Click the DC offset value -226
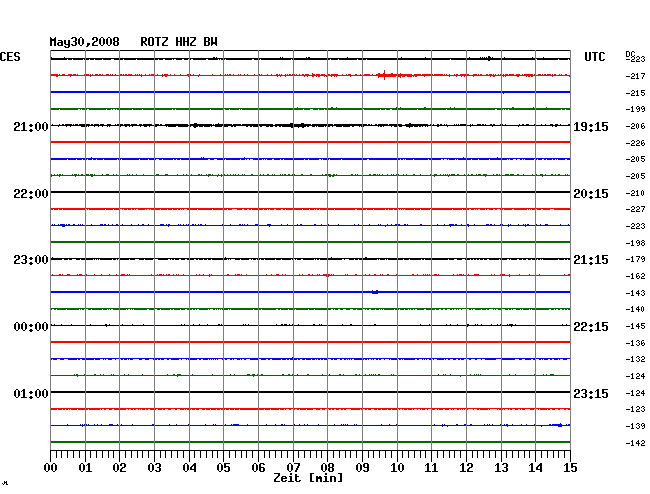Image resolution: width=650 pixels, height=494 pixels. pos(635,143)
